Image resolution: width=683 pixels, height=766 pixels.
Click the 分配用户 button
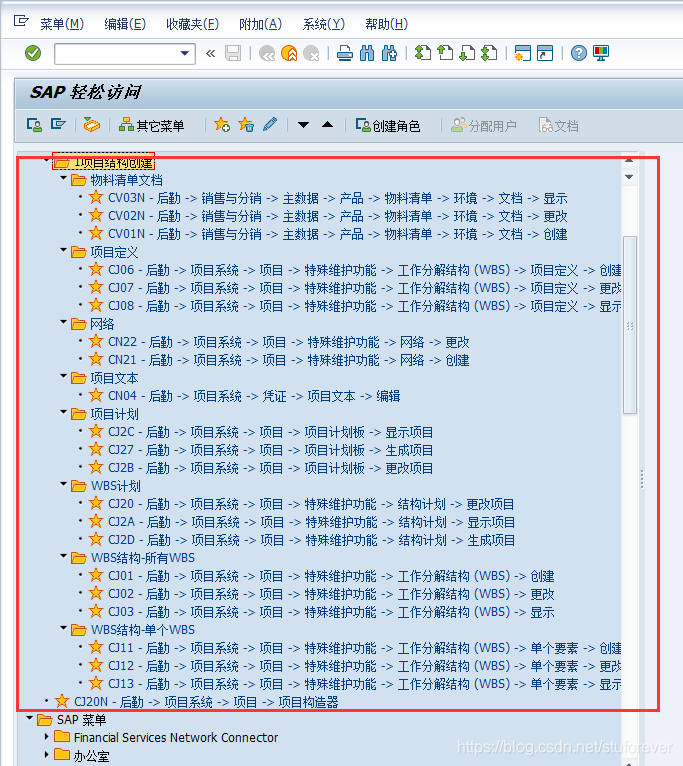(484, 126)
